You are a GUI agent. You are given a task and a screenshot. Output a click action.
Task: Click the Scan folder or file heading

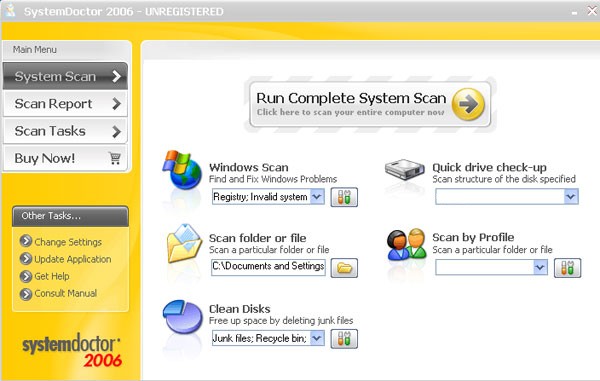258,238
